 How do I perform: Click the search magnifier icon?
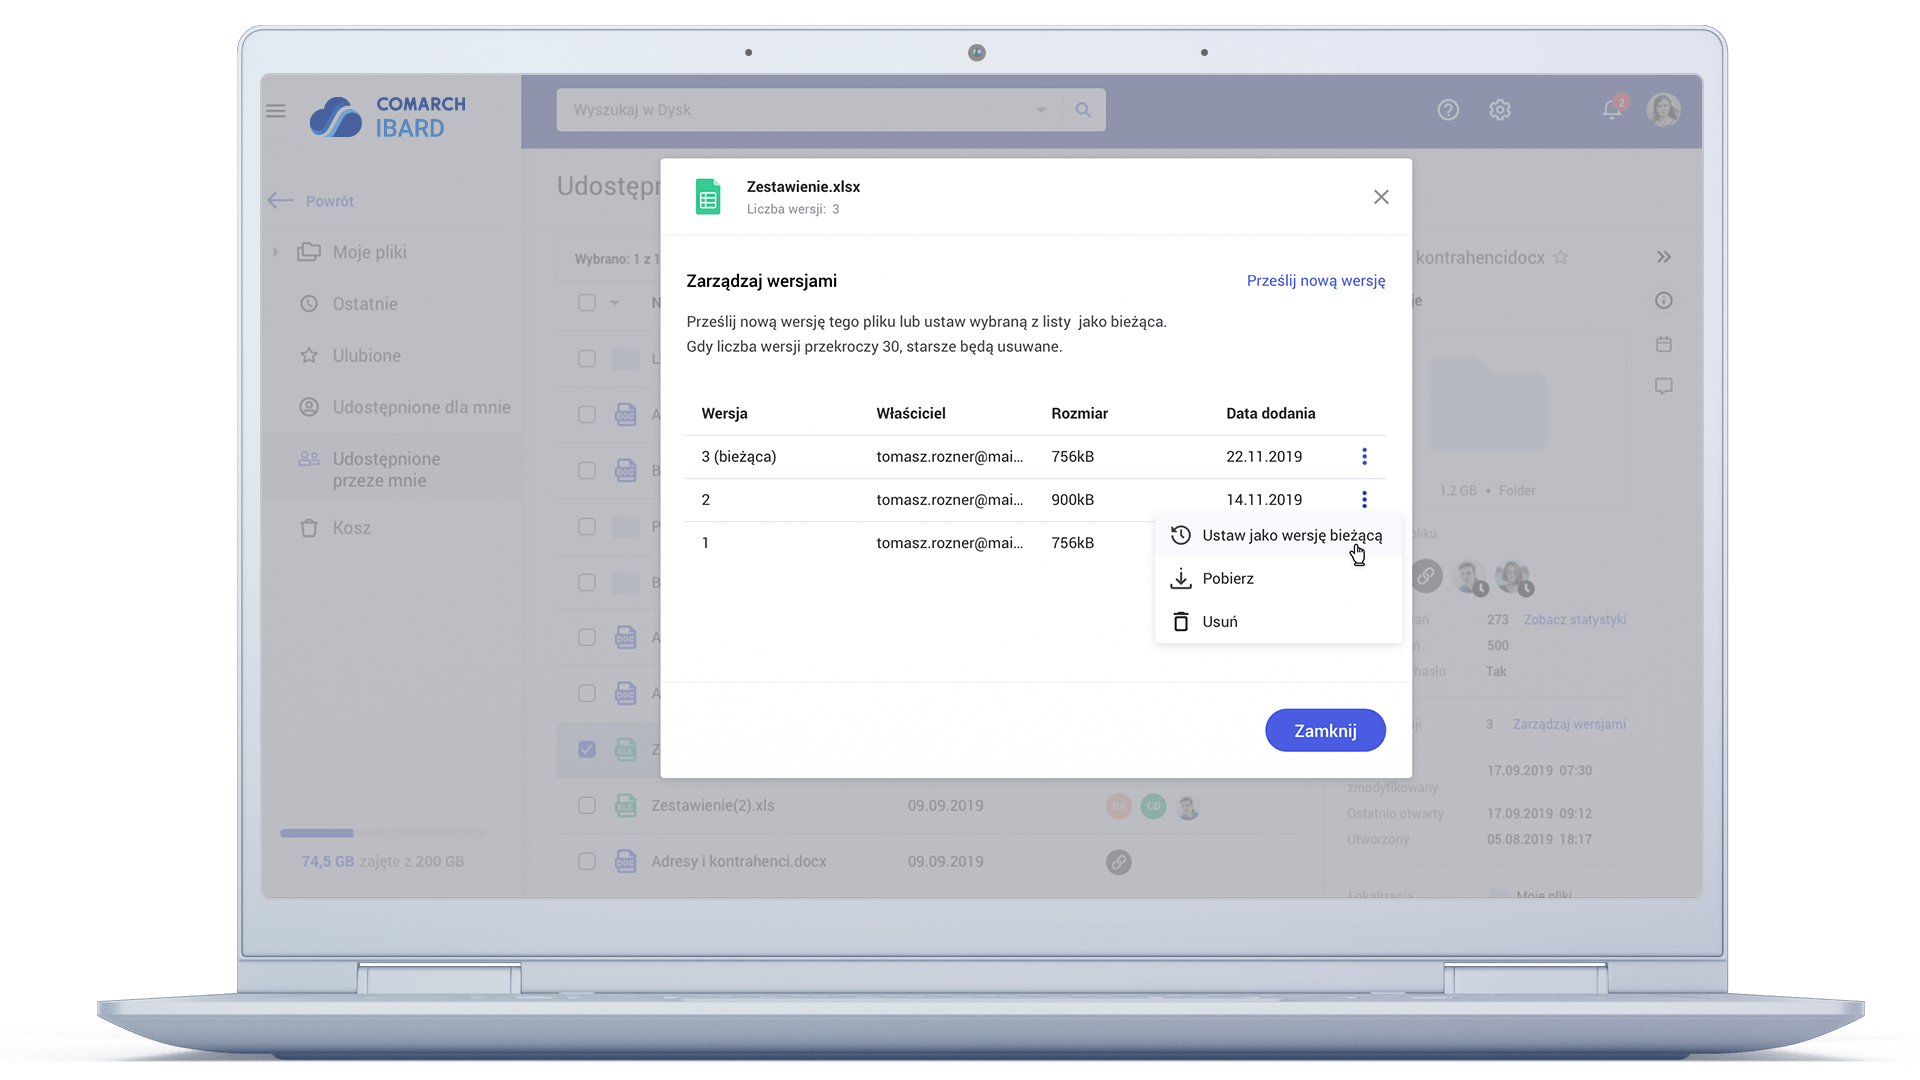tap(1083, 110)
